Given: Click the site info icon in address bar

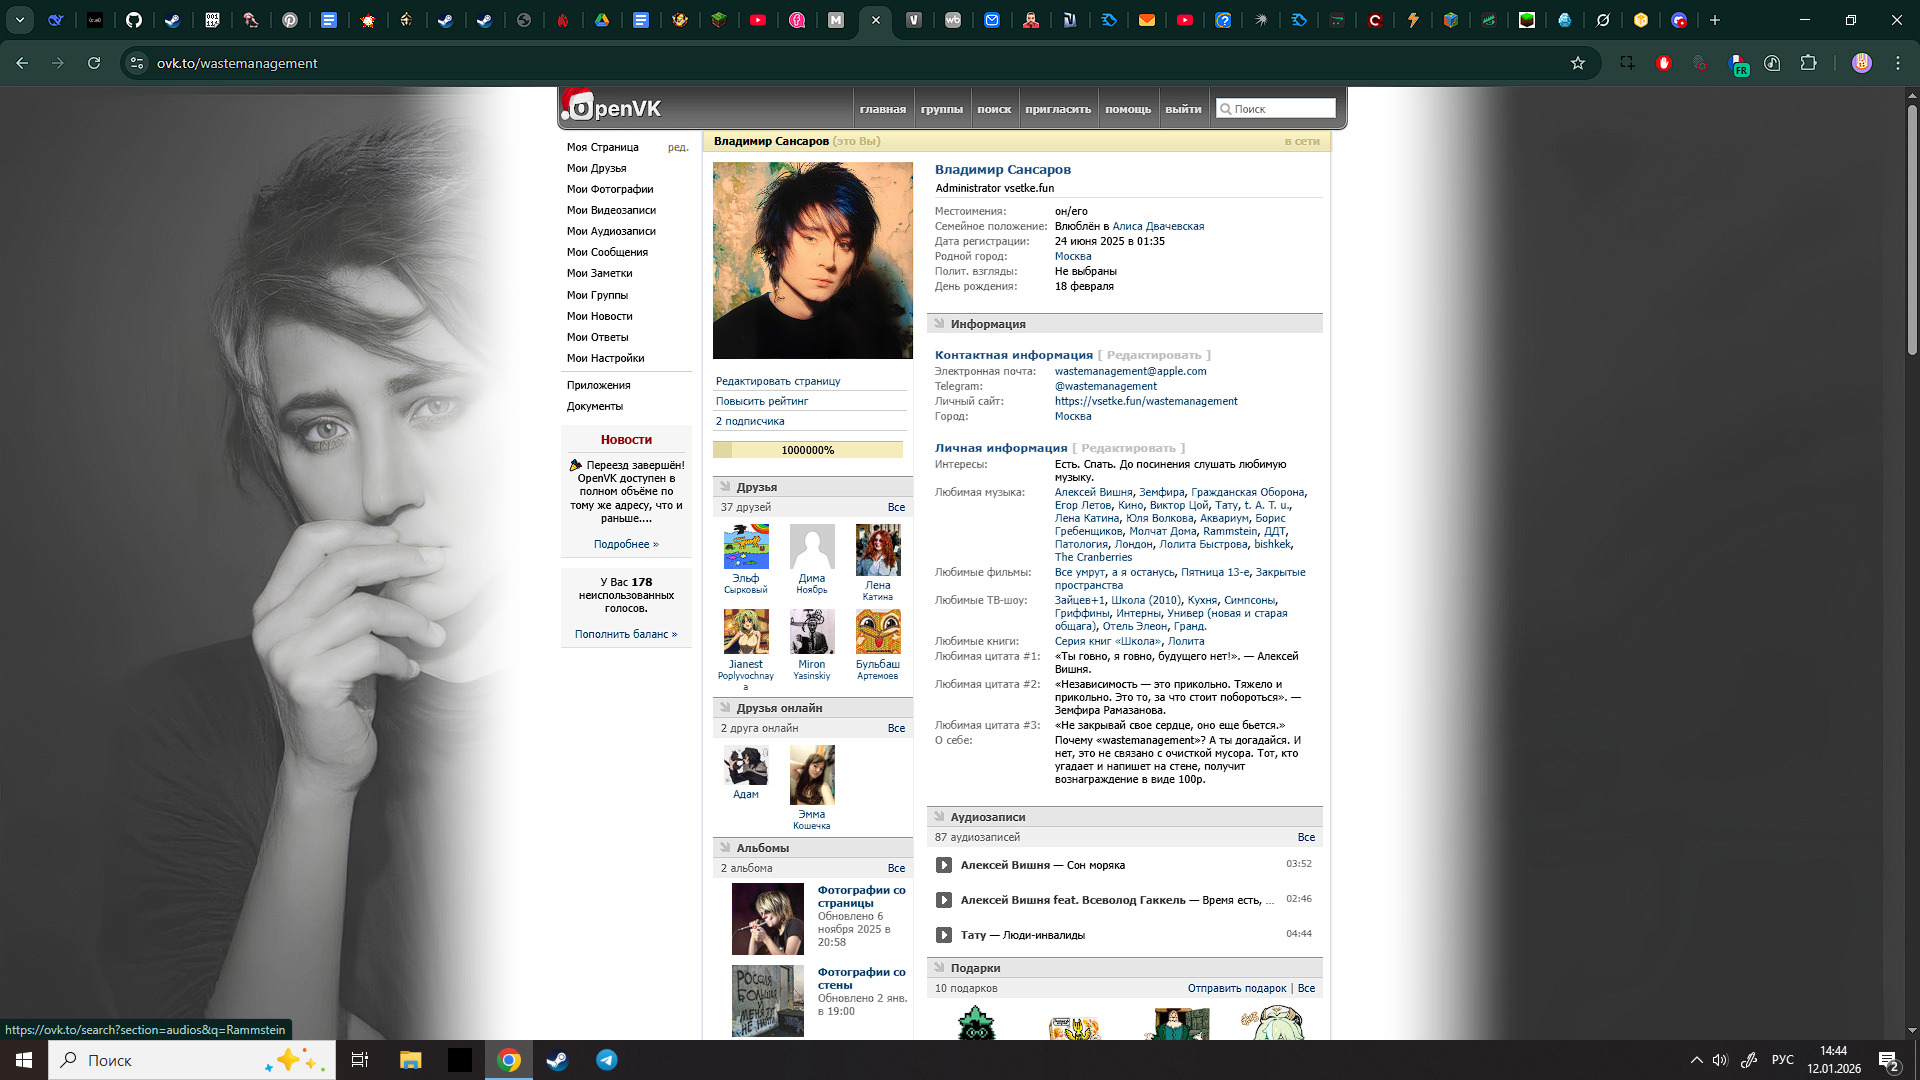Looking at the screenshot, I should tap(137, 63).
